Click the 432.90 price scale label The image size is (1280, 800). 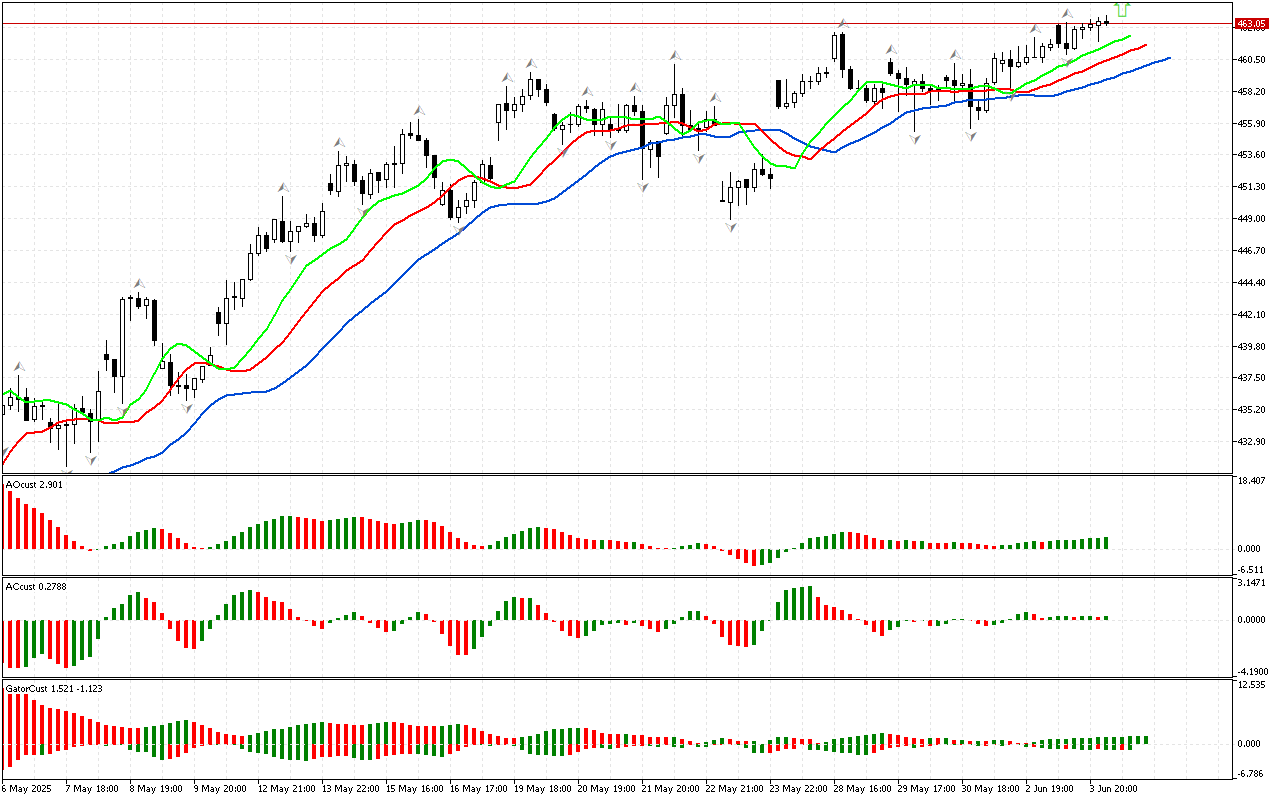tap(1252, 442)
